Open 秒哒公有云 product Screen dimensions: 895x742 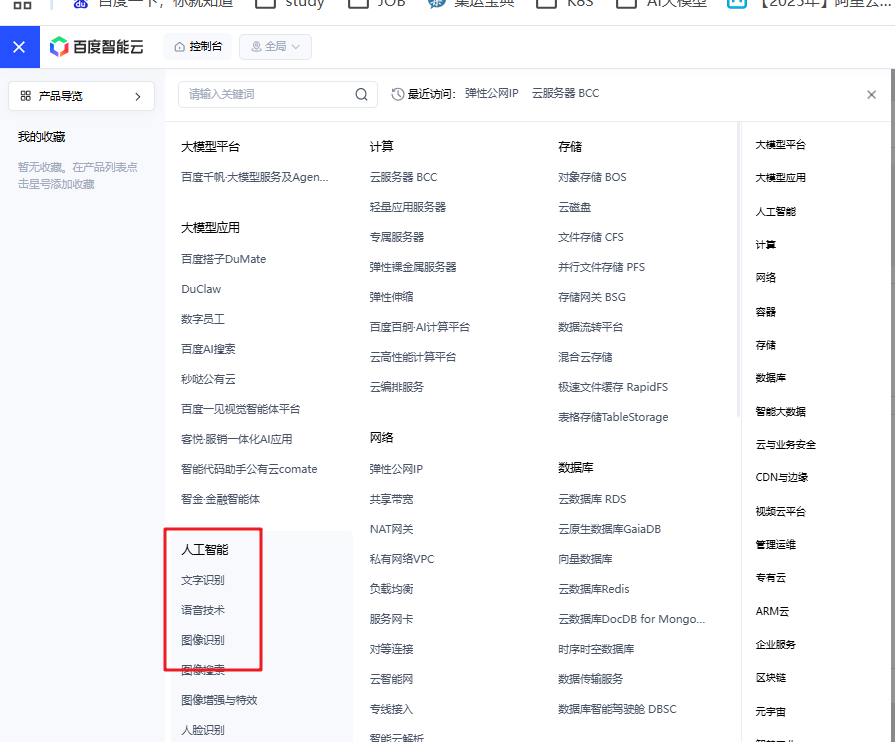click(208, 379)
